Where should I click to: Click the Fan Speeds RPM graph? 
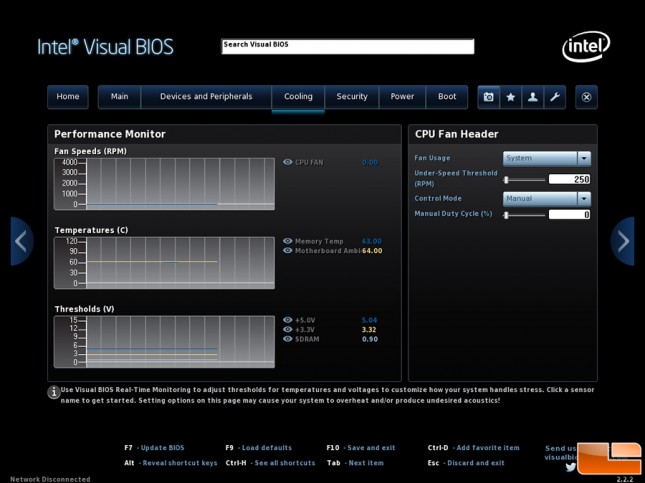click(164, 184)
